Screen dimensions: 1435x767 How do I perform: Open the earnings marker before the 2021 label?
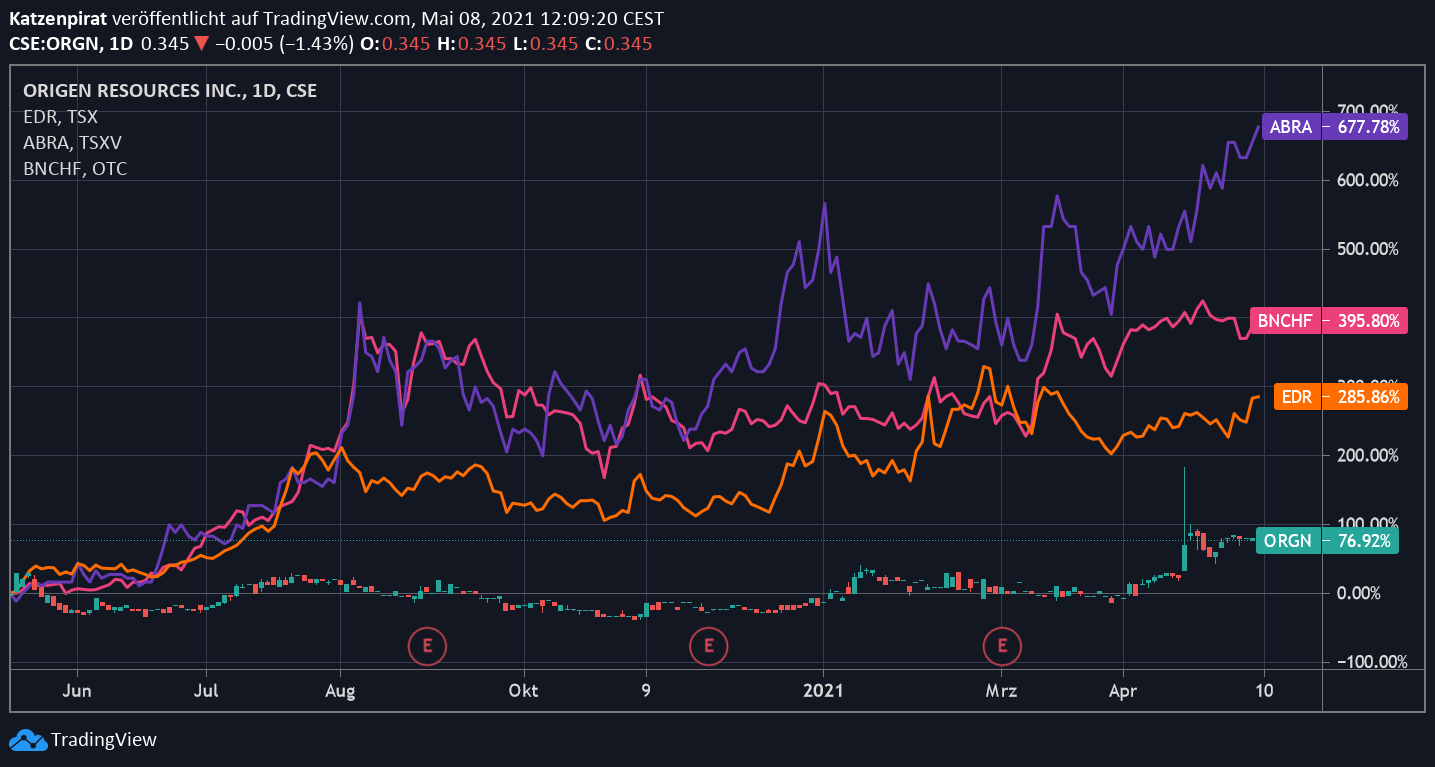pyautogui.click(x=709, y=646)
